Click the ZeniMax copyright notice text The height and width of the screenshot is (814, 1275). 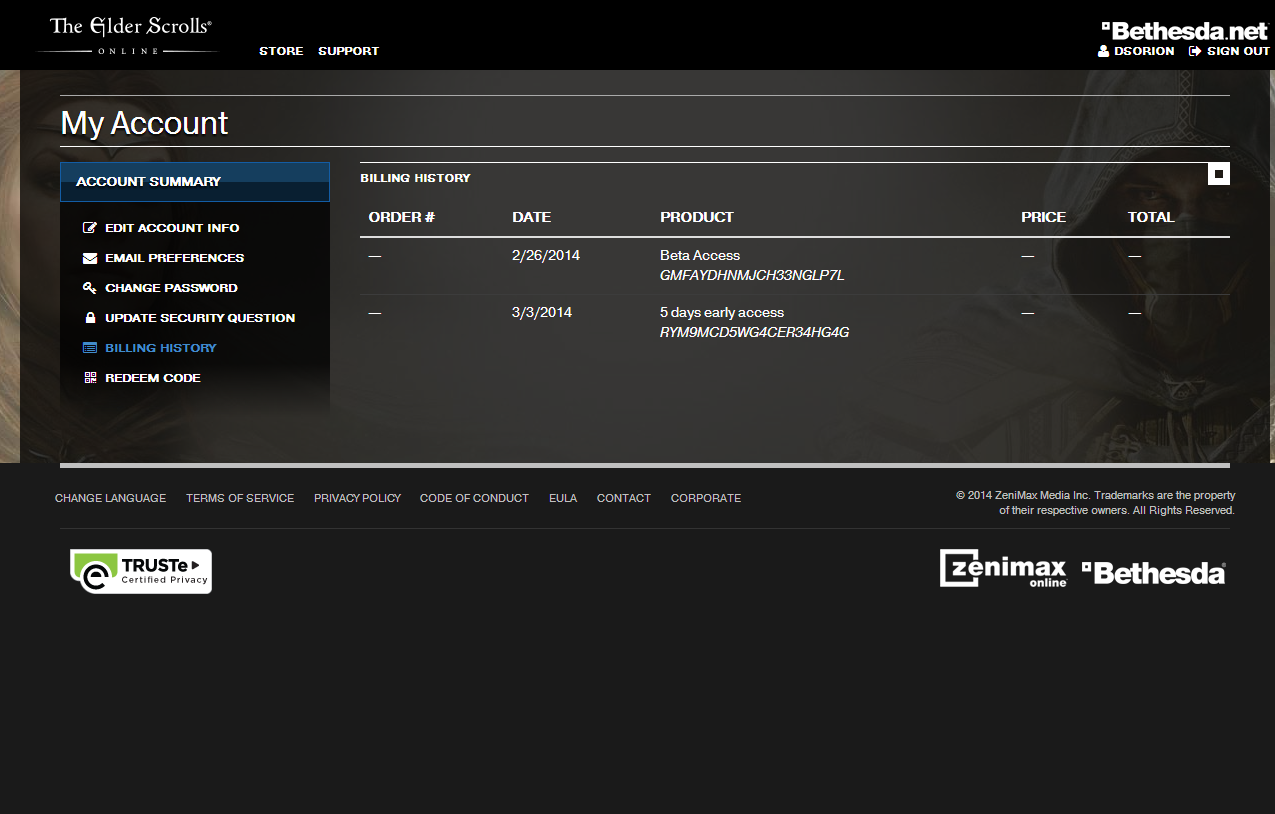pos(1096,503)
